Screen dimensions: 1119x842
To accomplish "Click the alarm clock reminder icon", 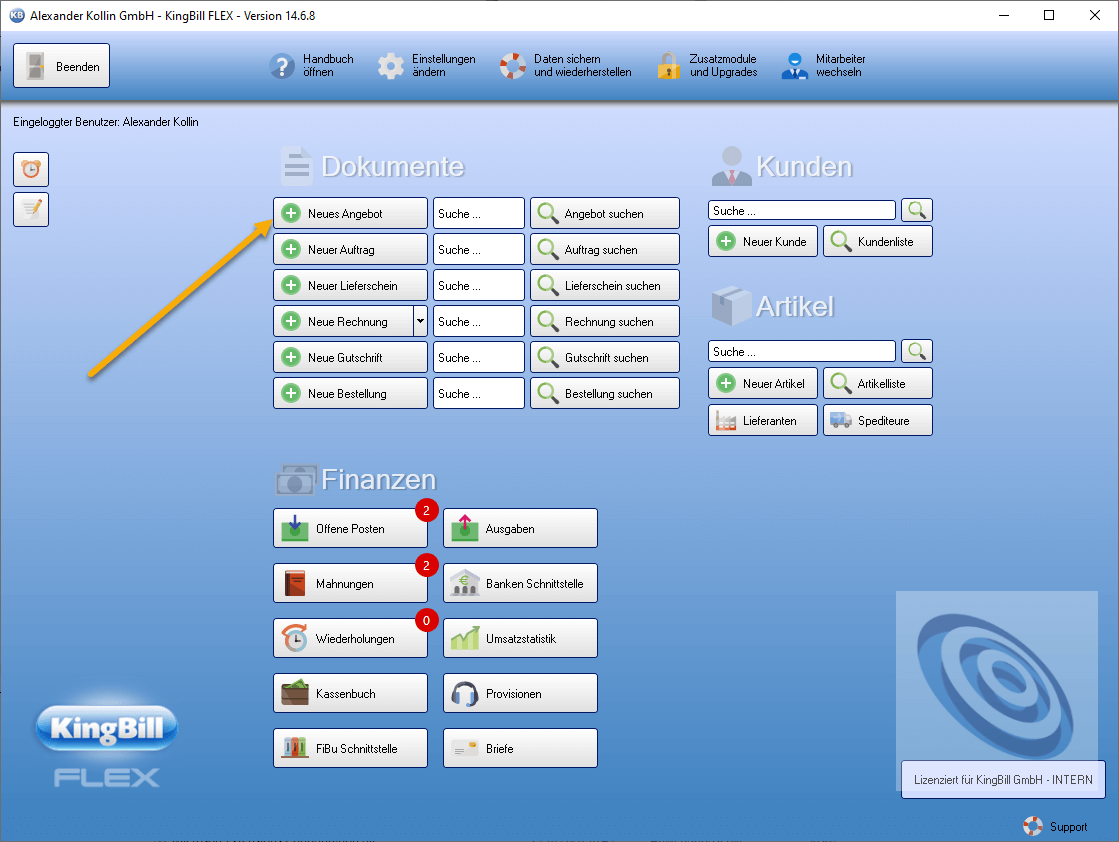I will tap(31, 169).
